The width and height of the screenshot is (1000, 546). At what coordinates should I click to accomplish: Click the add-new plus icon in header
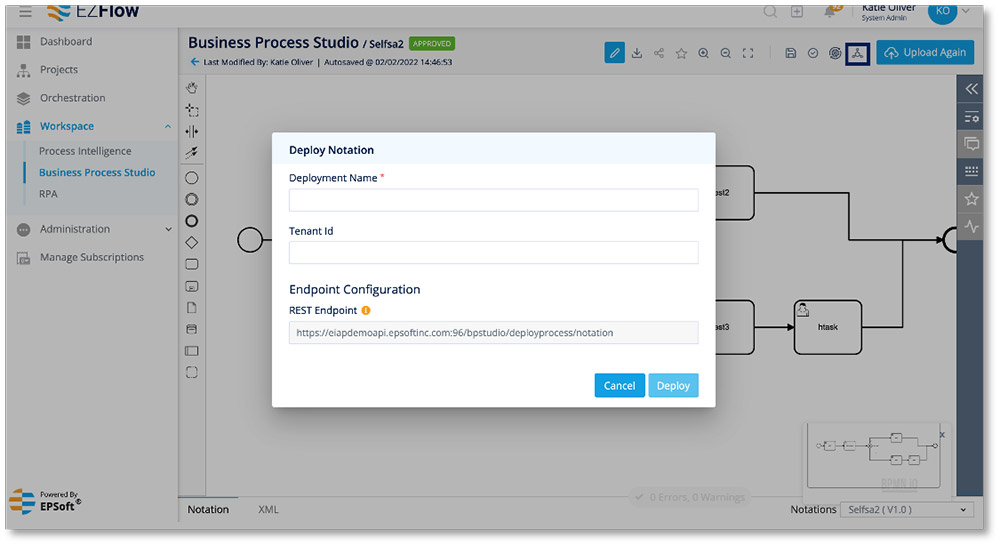click(797, 11)
